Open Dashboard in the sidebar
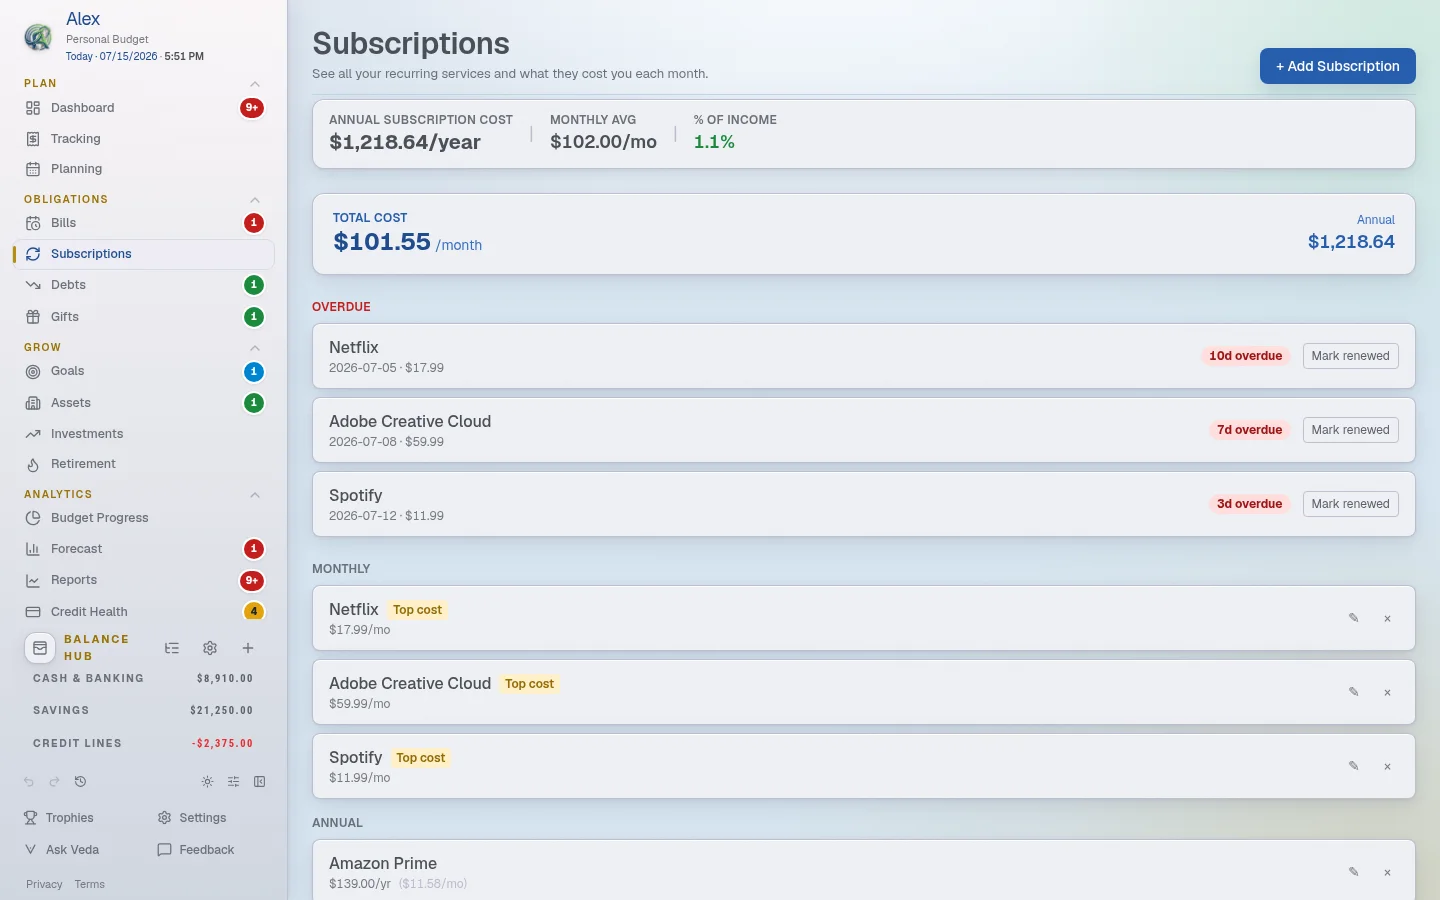The height and width of the screenshot is (900, 1440). click(144, 108)
